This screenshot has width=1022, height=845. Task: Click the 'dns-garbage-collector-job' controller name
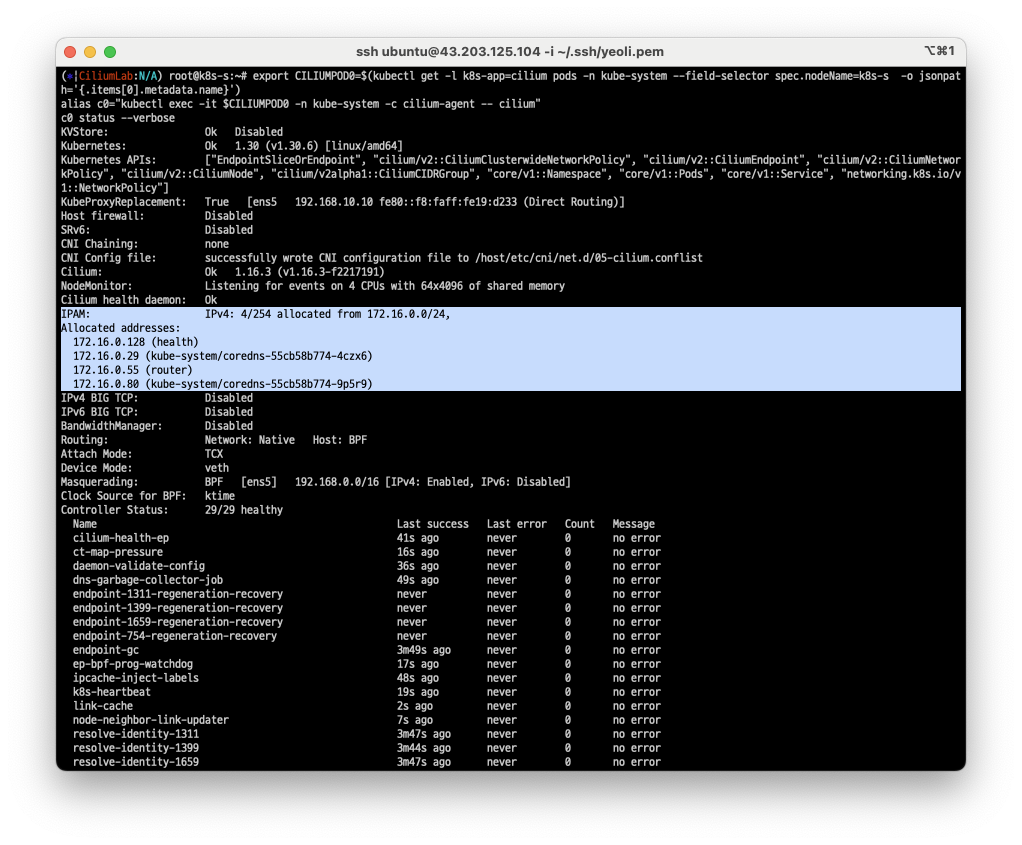pyautogui.click(x=147, y=580)
